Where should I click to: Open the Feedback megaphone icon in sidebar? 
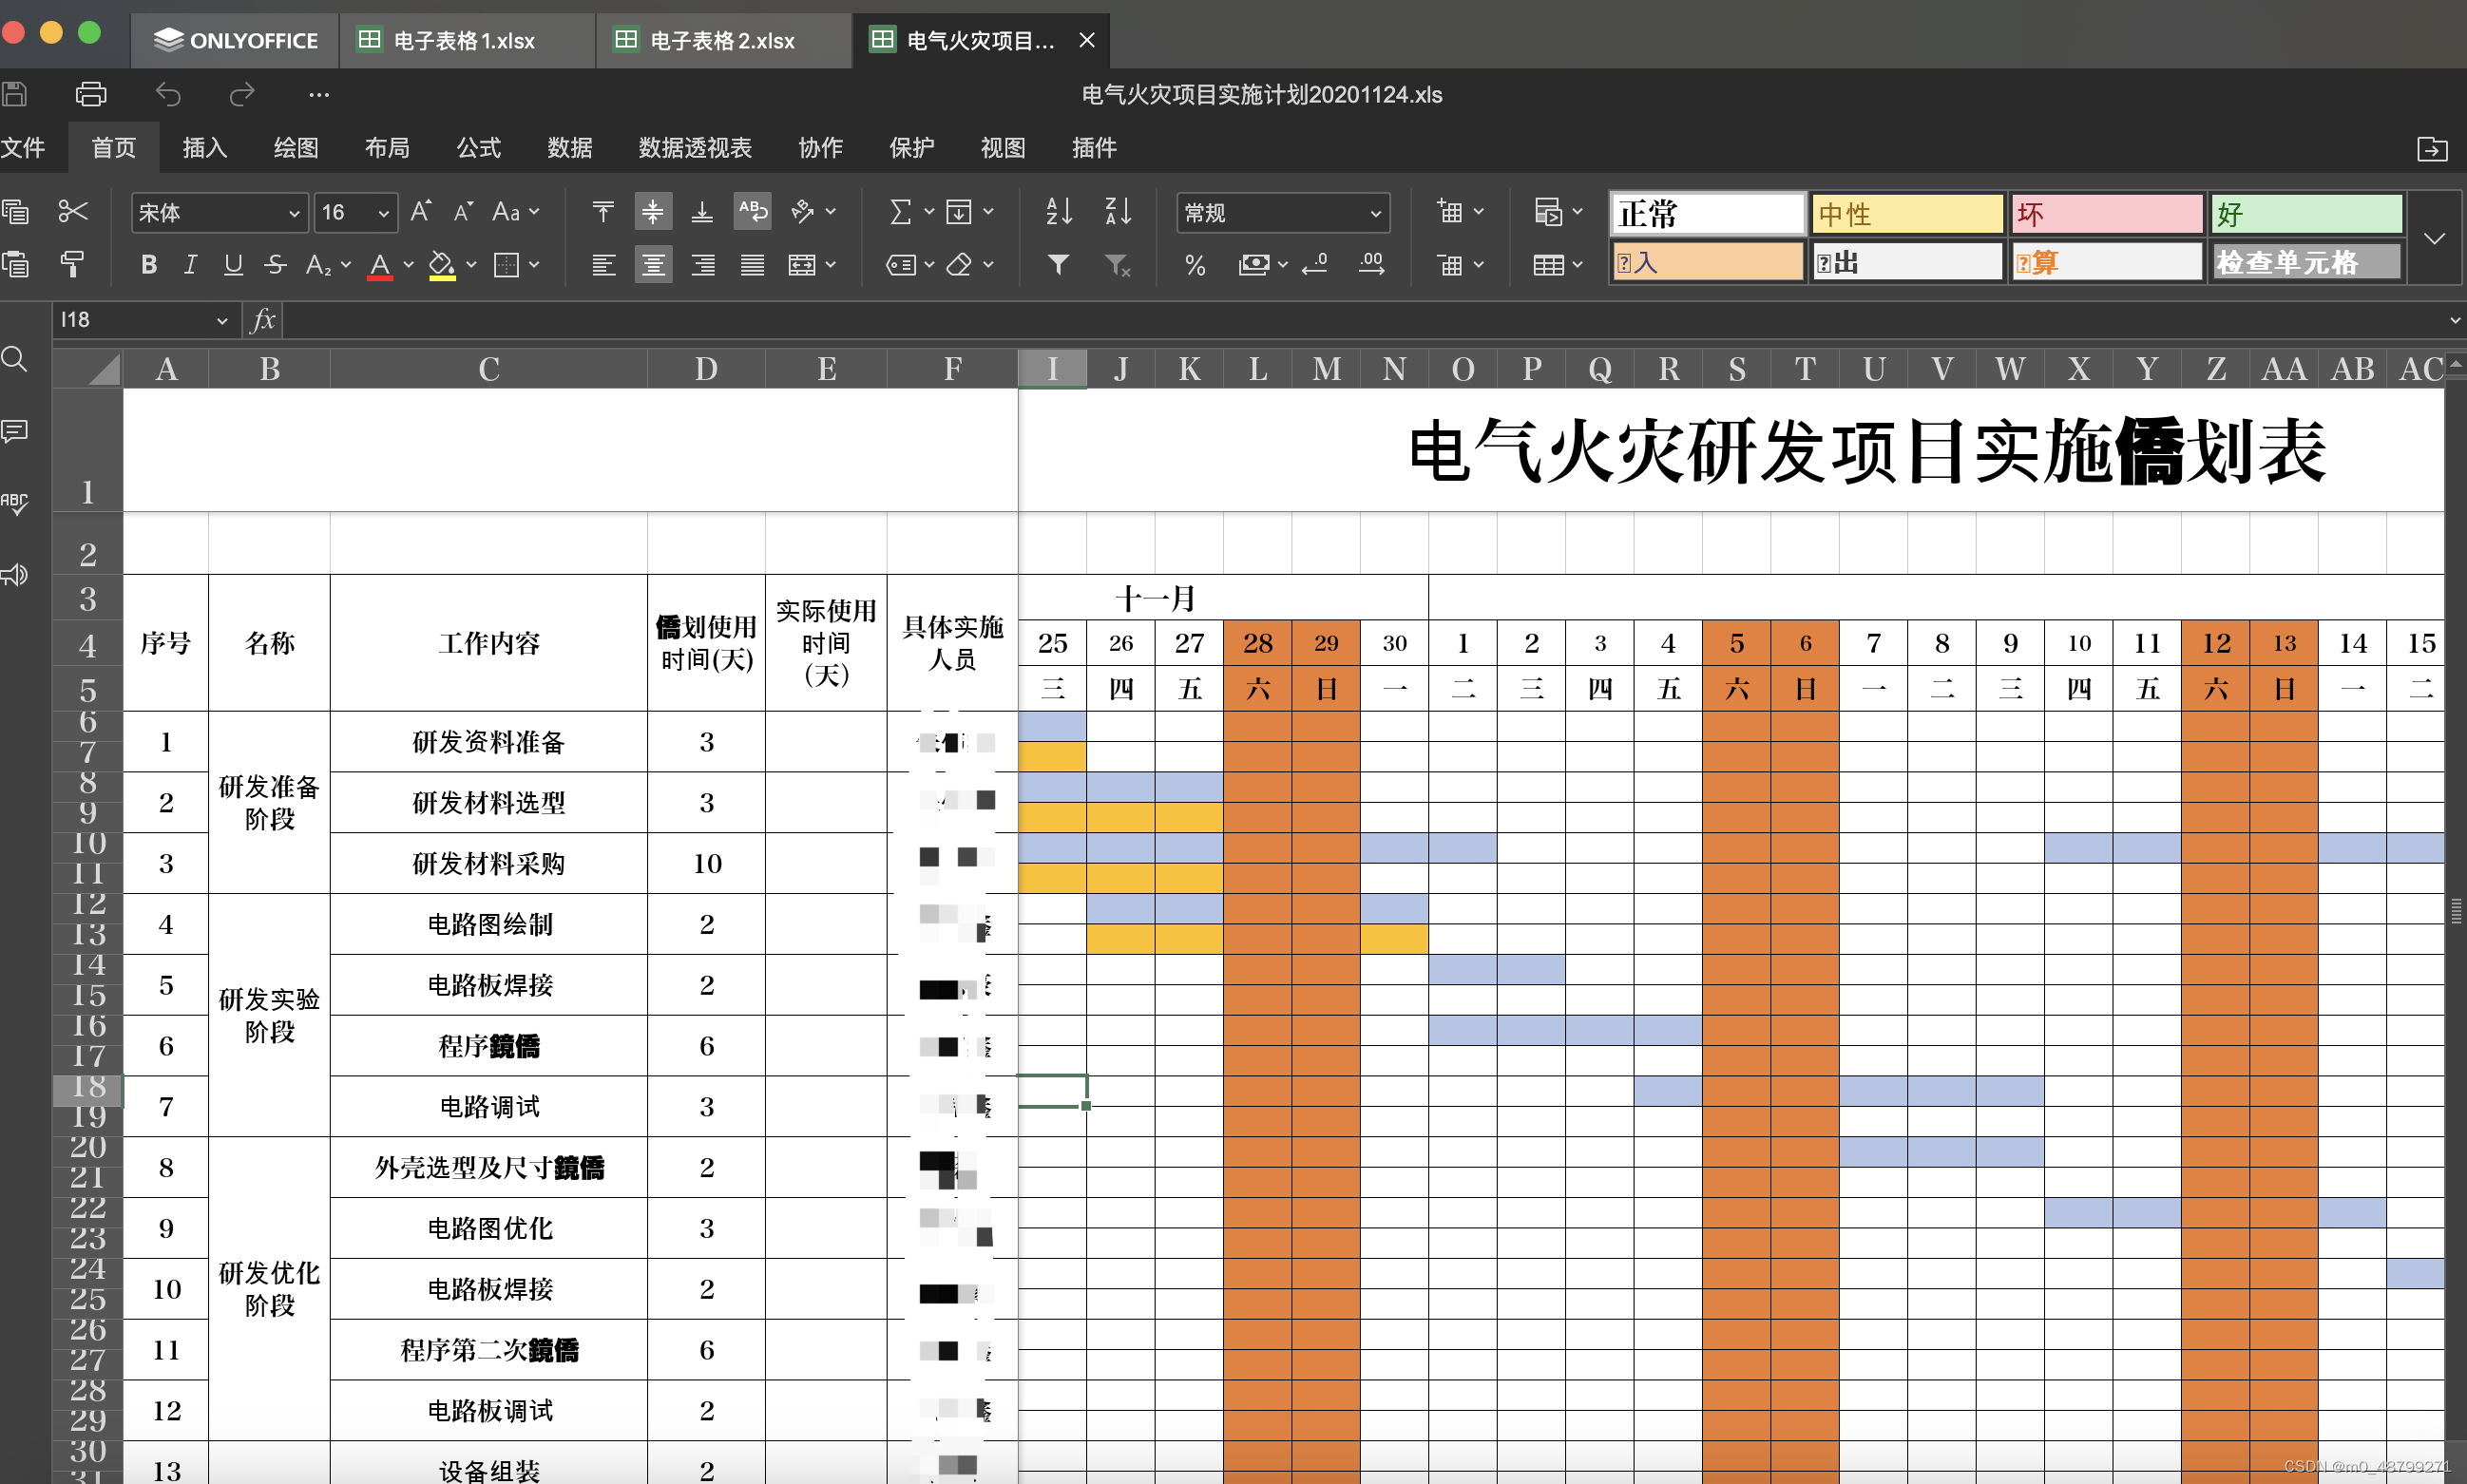click(x=14, y=575)
